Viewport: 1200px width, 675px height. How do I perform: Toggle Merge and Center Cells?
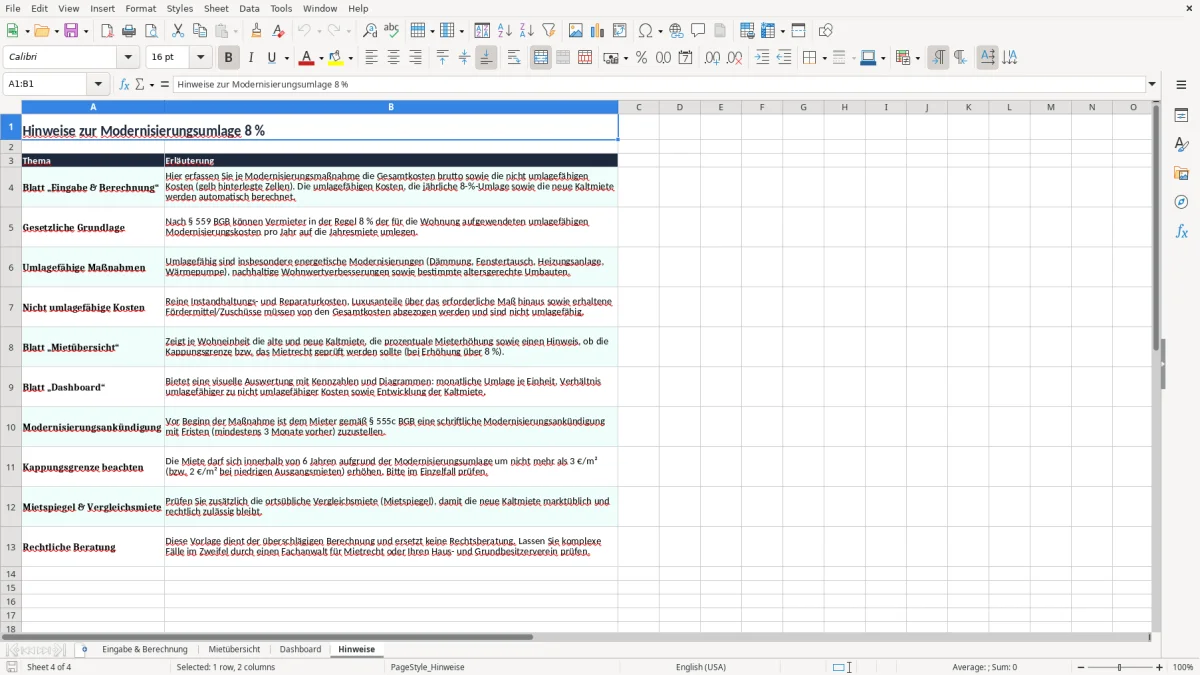pyautogui.click(x=541, y=58)
